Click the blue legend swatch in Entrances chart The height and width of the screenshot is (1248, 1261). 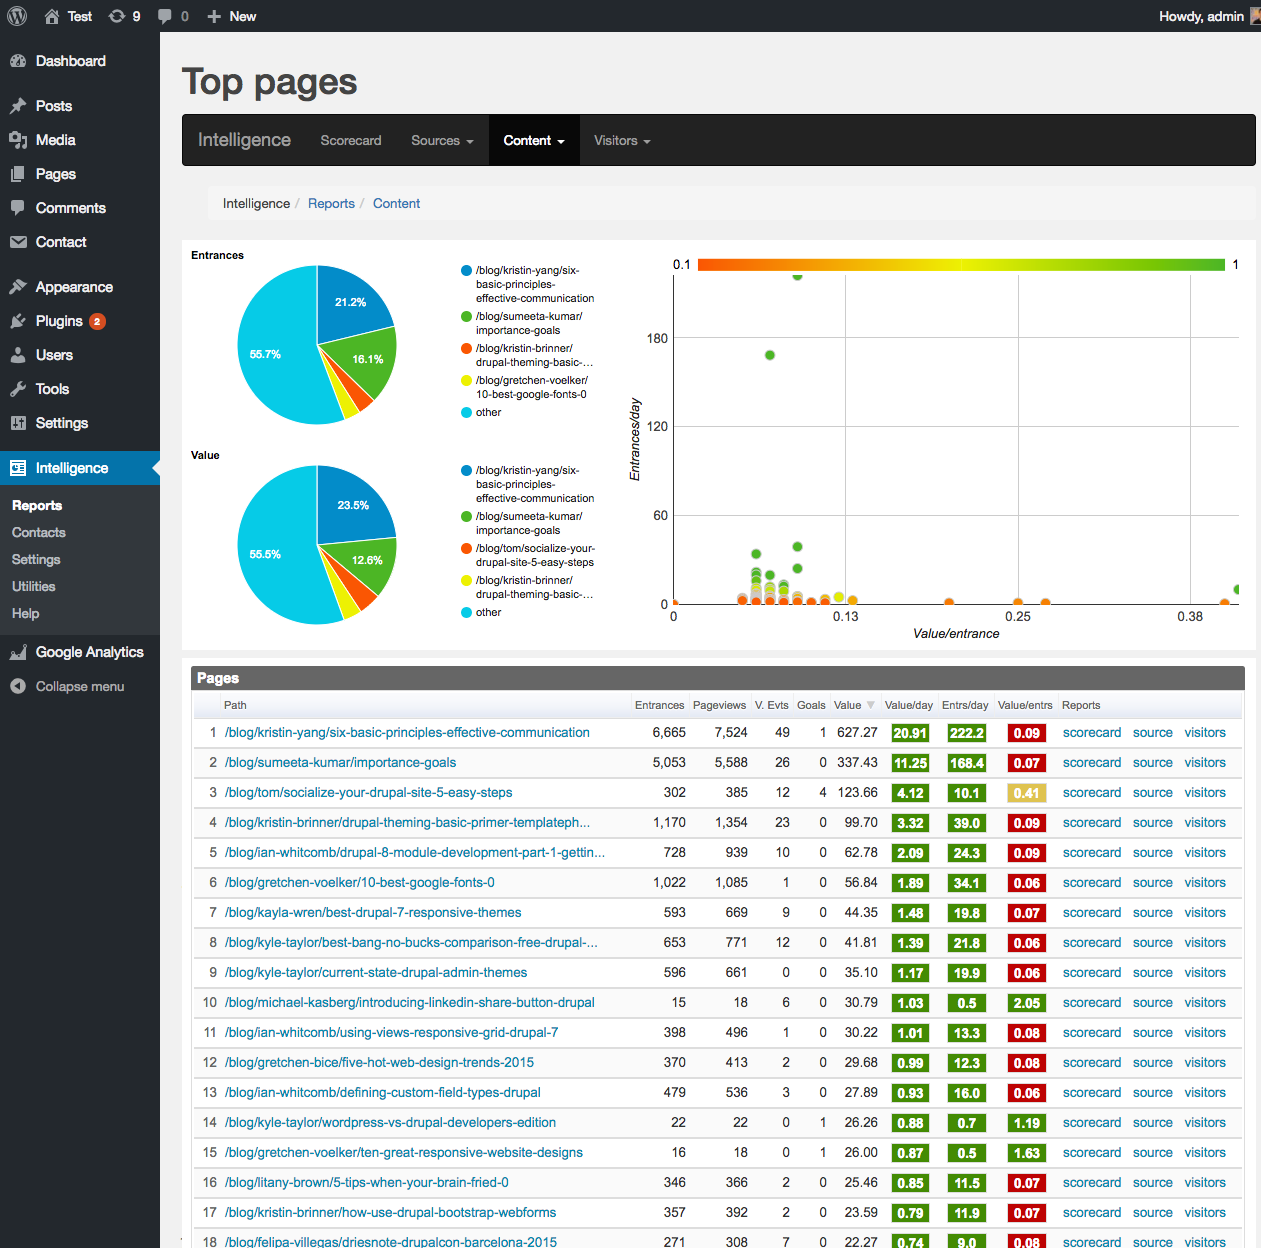point(466,270)
